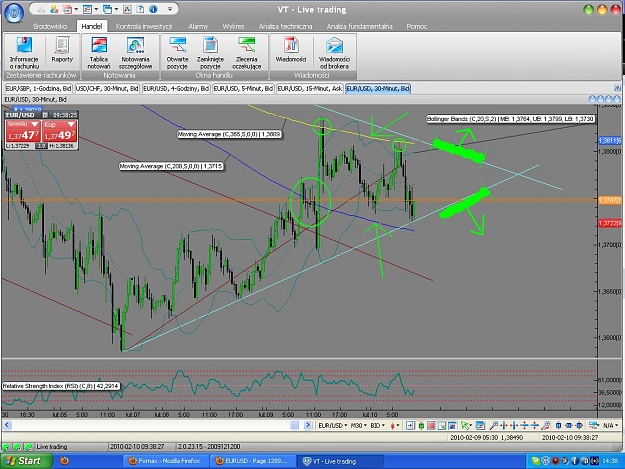
Task: Switch to EUR/USD, 4-Godziny, Bid chart tab
Action: tap(176, 88)
